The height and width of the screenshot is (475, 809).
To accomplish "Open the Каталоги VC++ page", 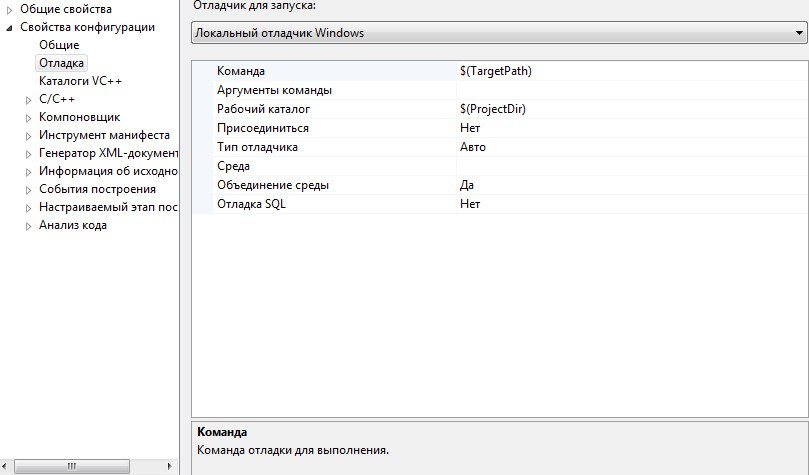I will point(80,81).
